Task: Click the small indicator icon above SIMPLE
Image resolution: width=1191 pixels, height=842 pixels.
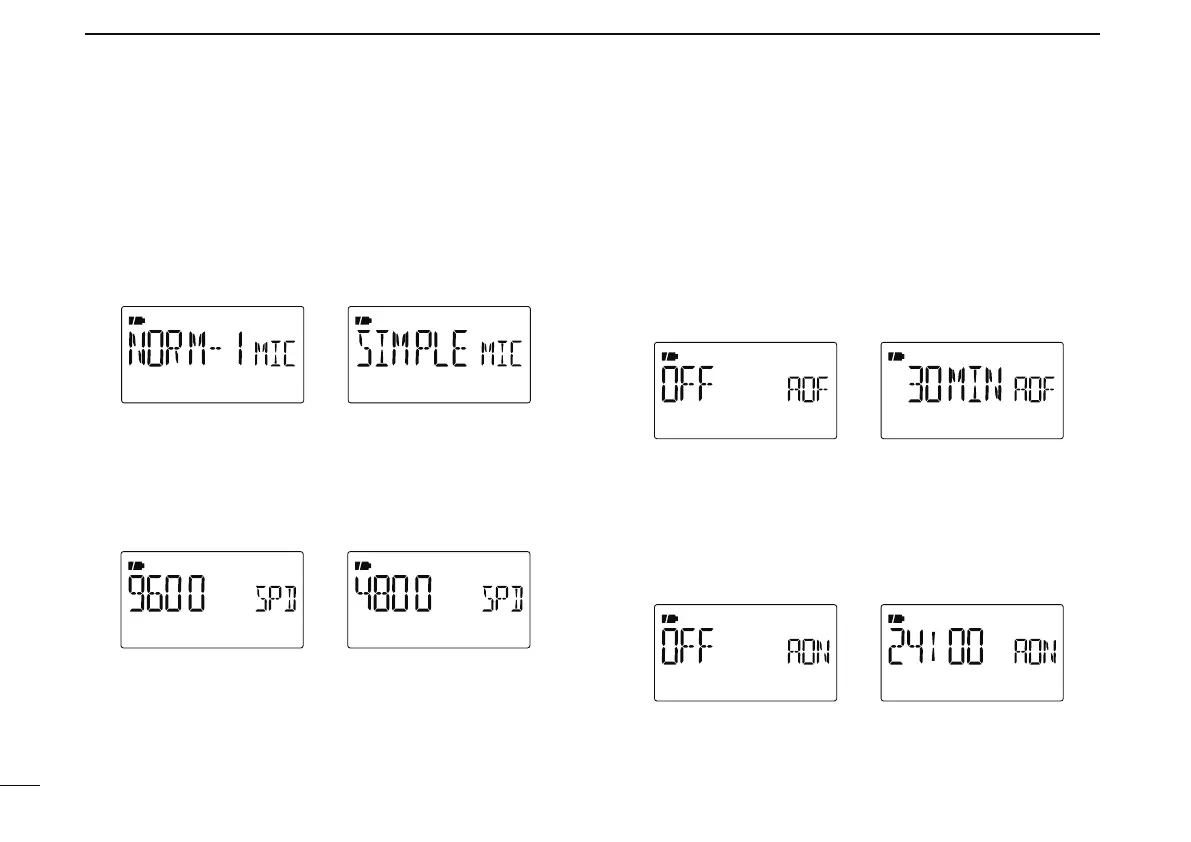Action: coord(363,320)
